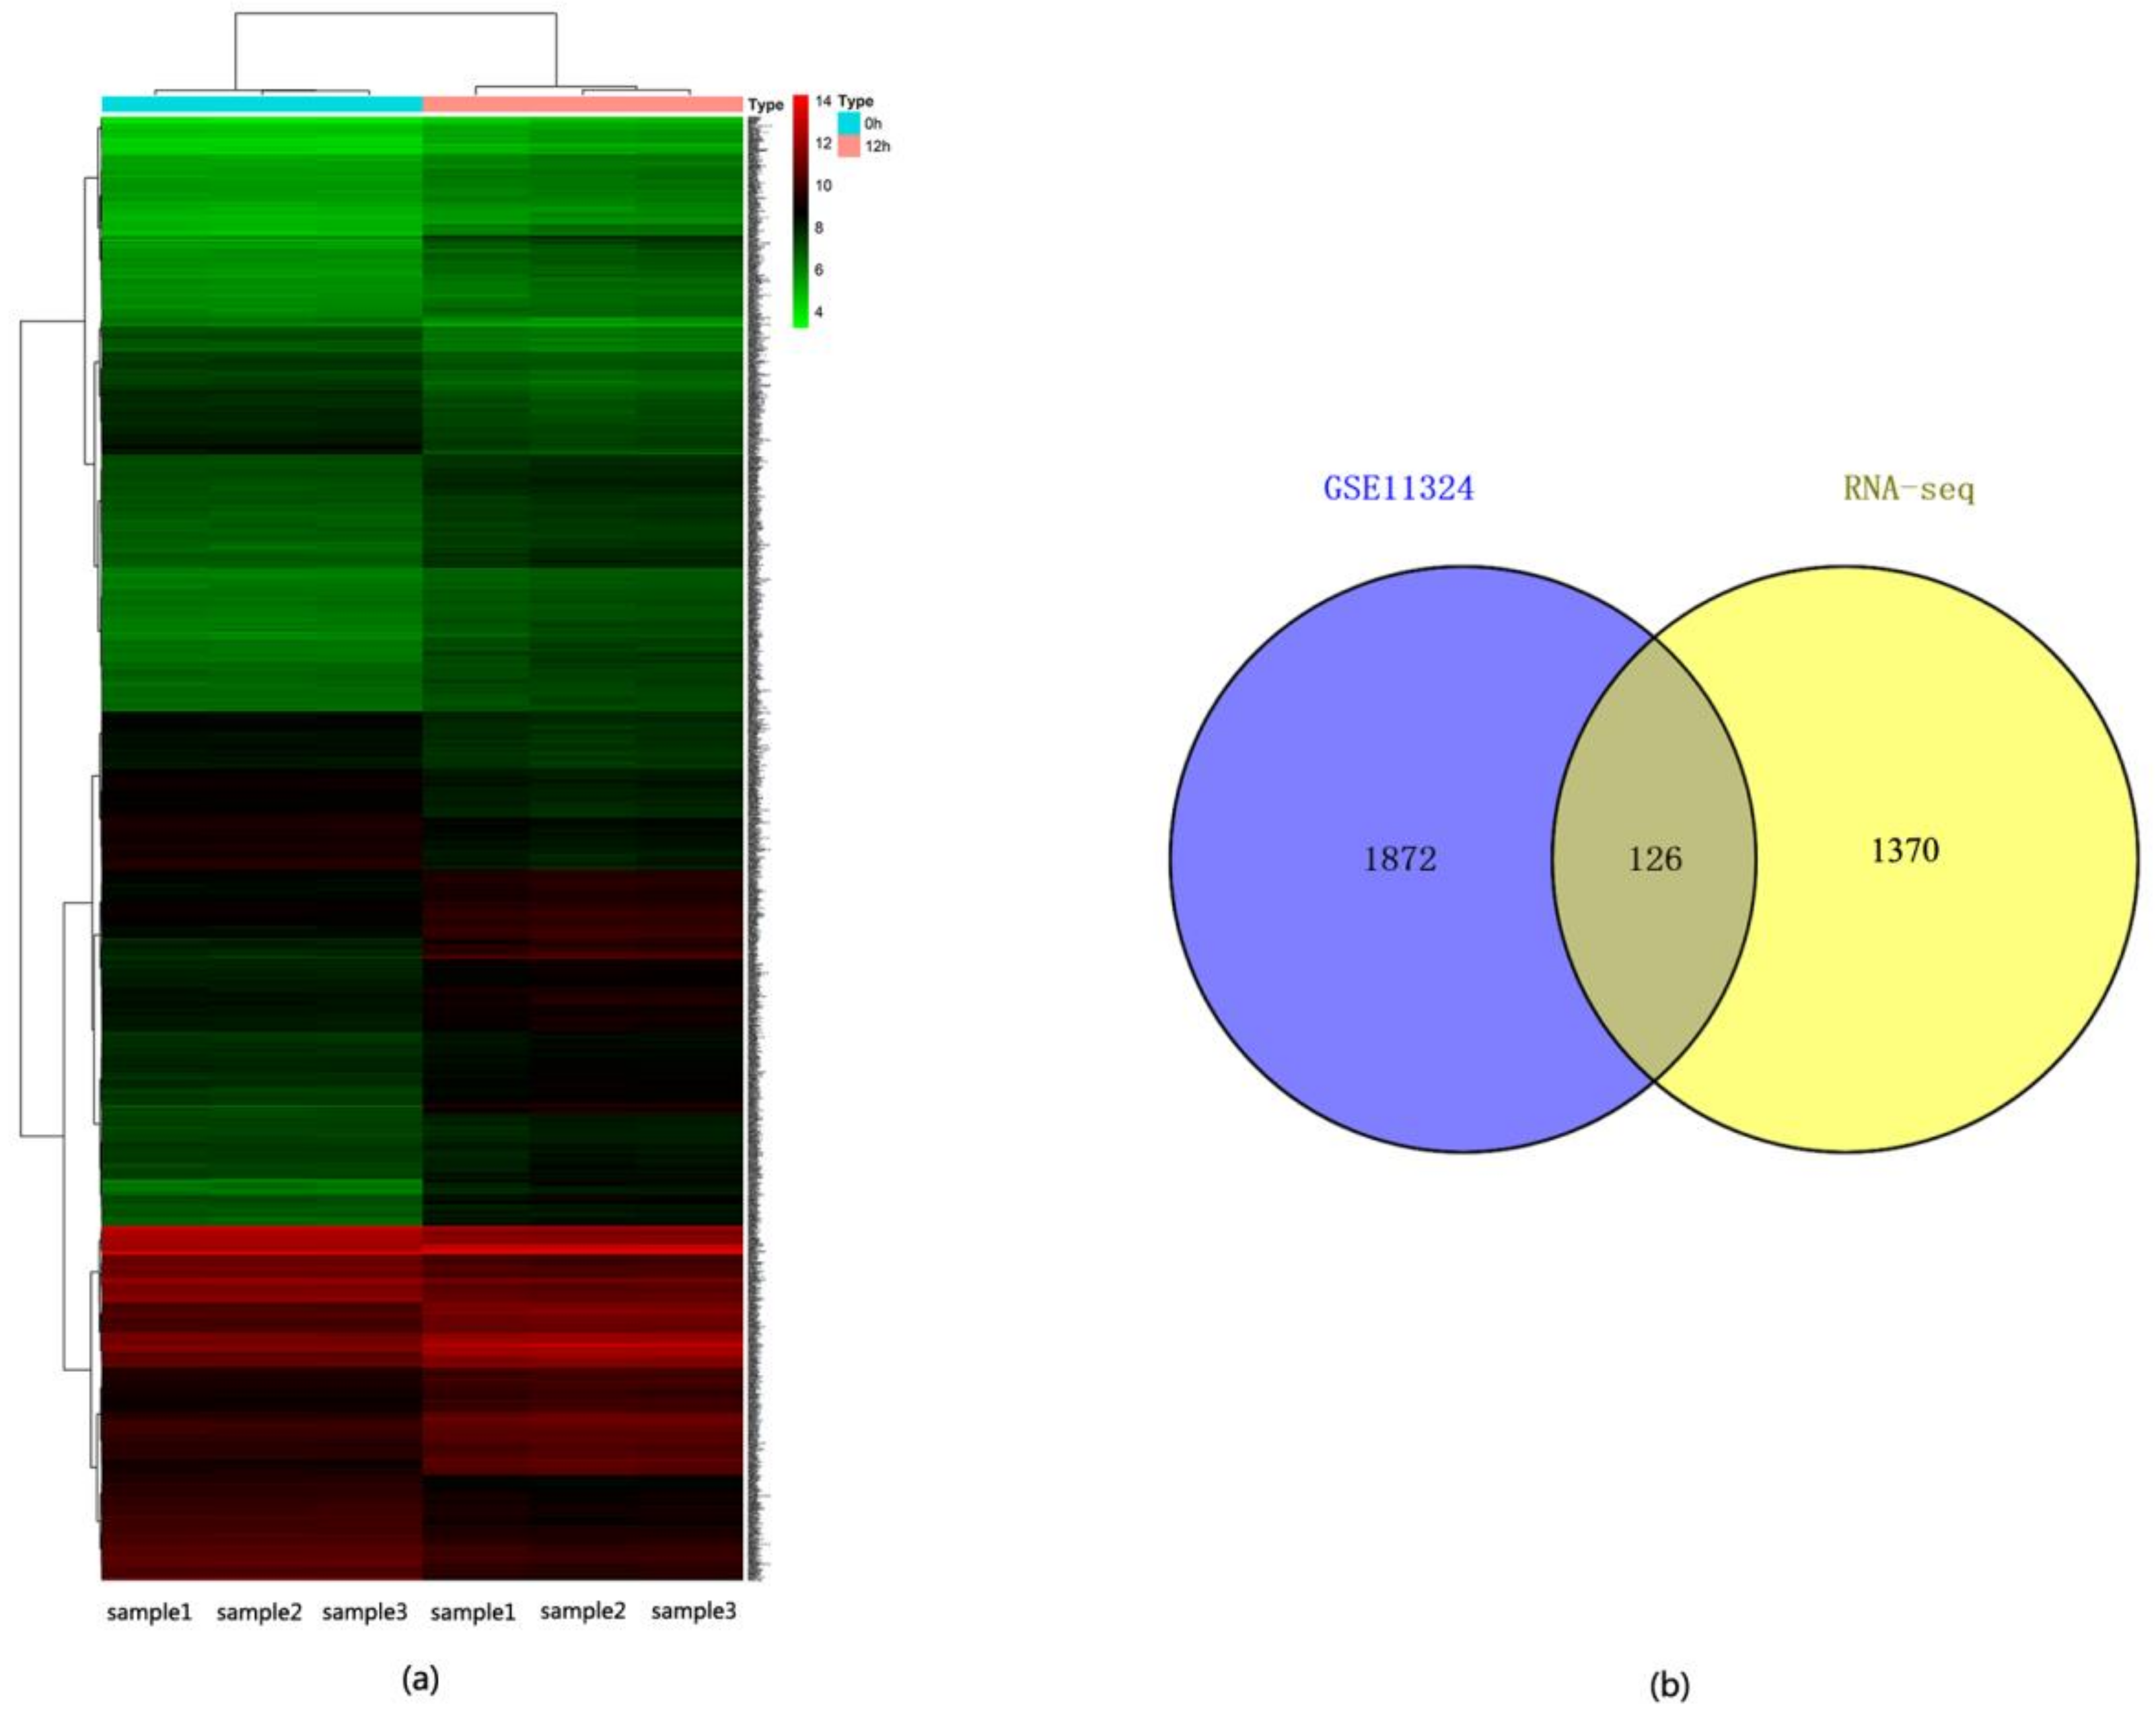Click the cyan 0h column annotation bar
The image size is (2156, 1717).
pos(262,104)
